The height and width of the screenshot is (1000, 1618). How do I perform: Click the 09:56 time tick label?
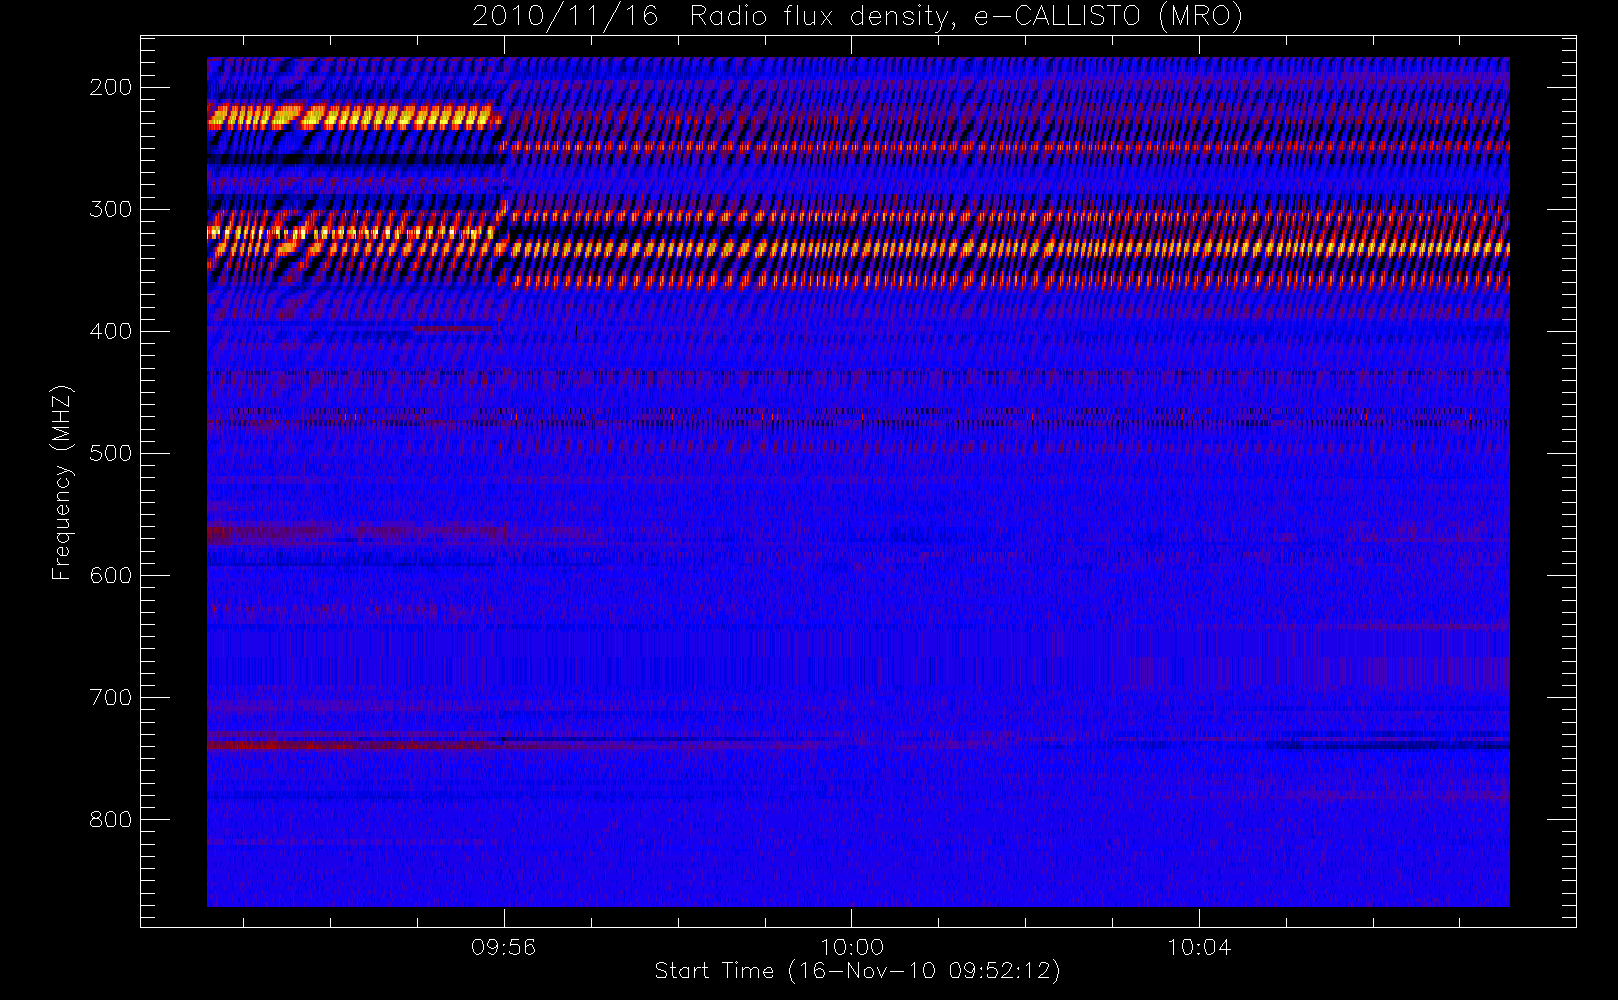504,947
